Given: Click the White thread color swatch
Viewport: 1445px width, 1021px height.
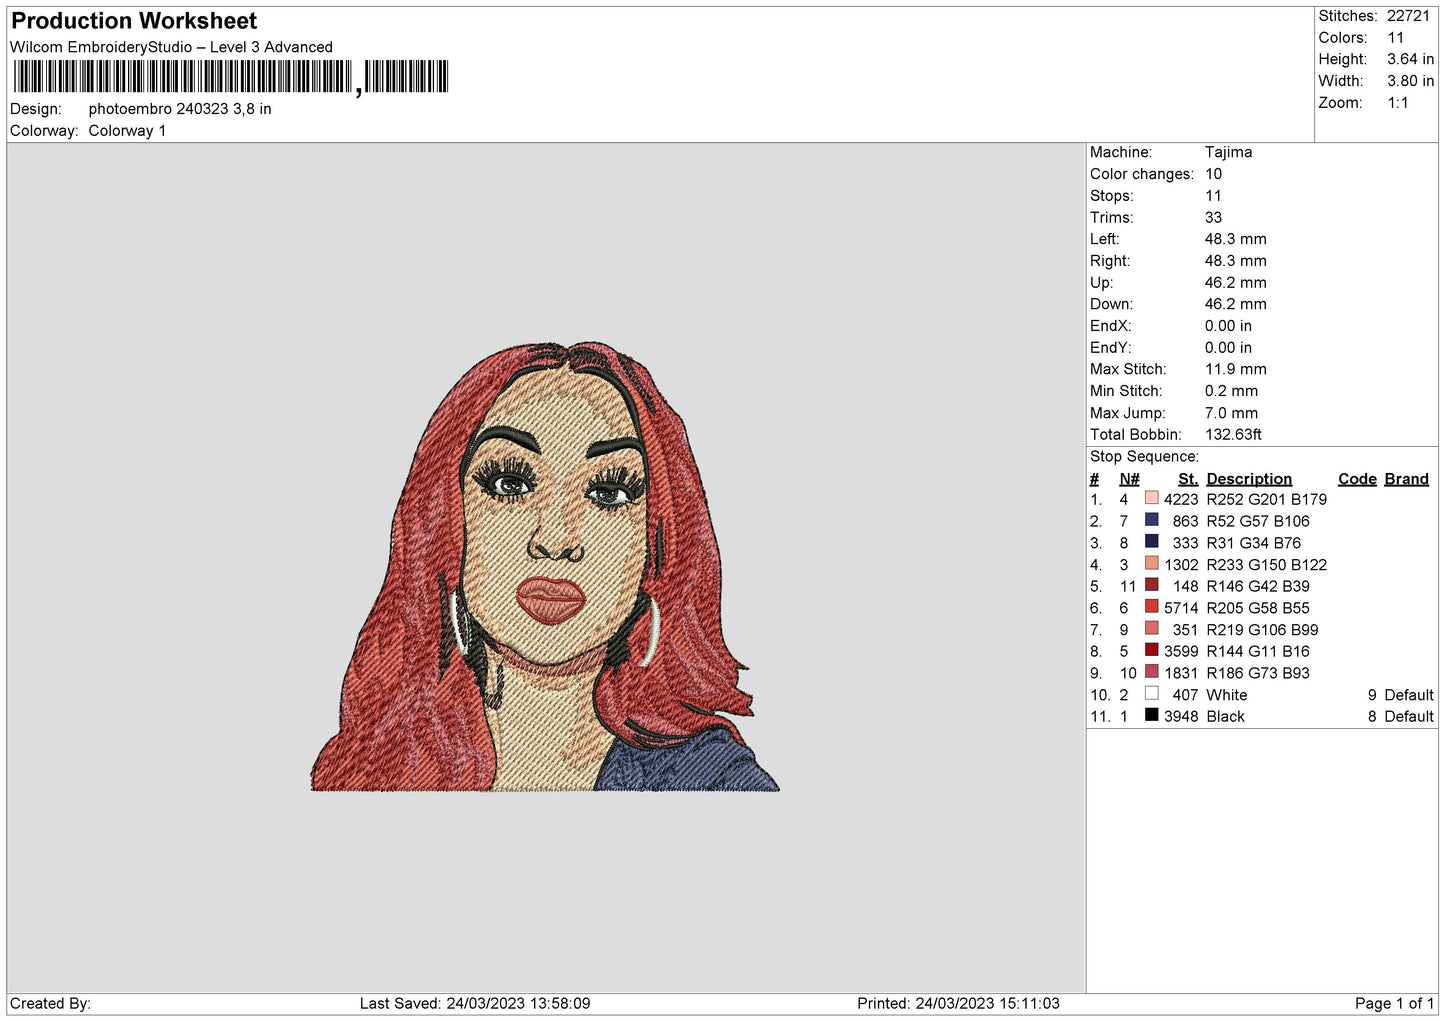Looking at the screenshot, I should pos(1152,694).
